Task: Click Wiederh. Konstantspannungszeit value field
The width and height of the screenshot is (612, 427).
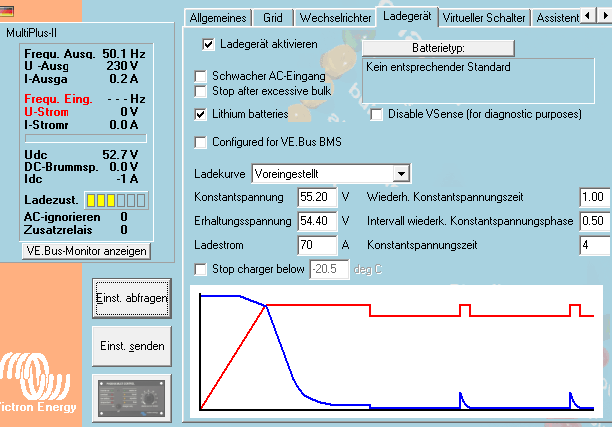Action: pos(595,197)
